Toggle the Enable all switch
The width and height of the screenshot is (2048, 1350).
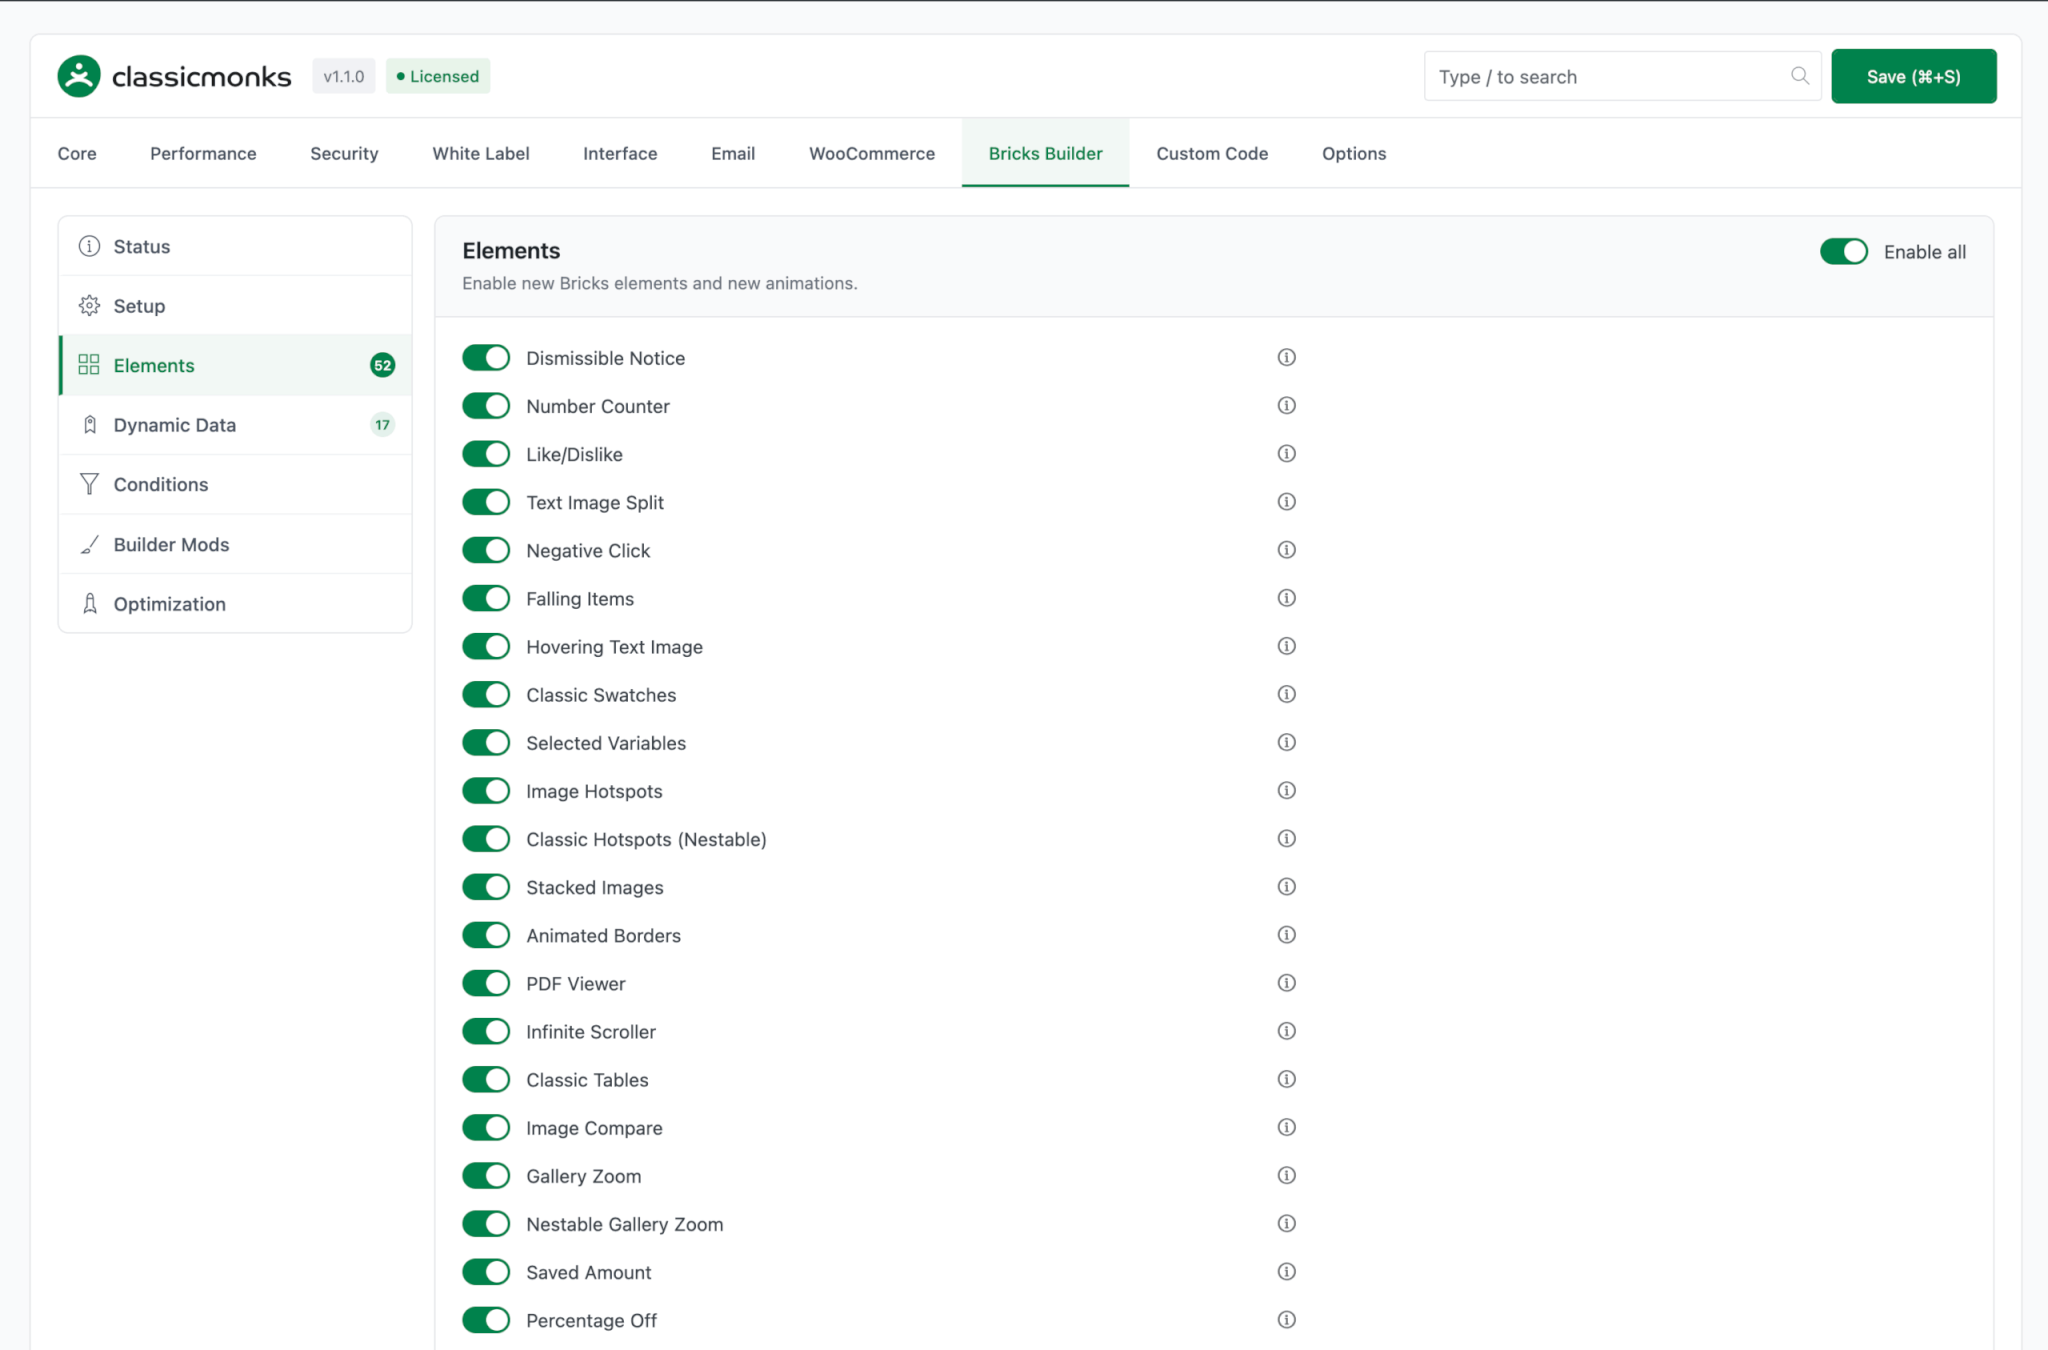point(1843,252)
